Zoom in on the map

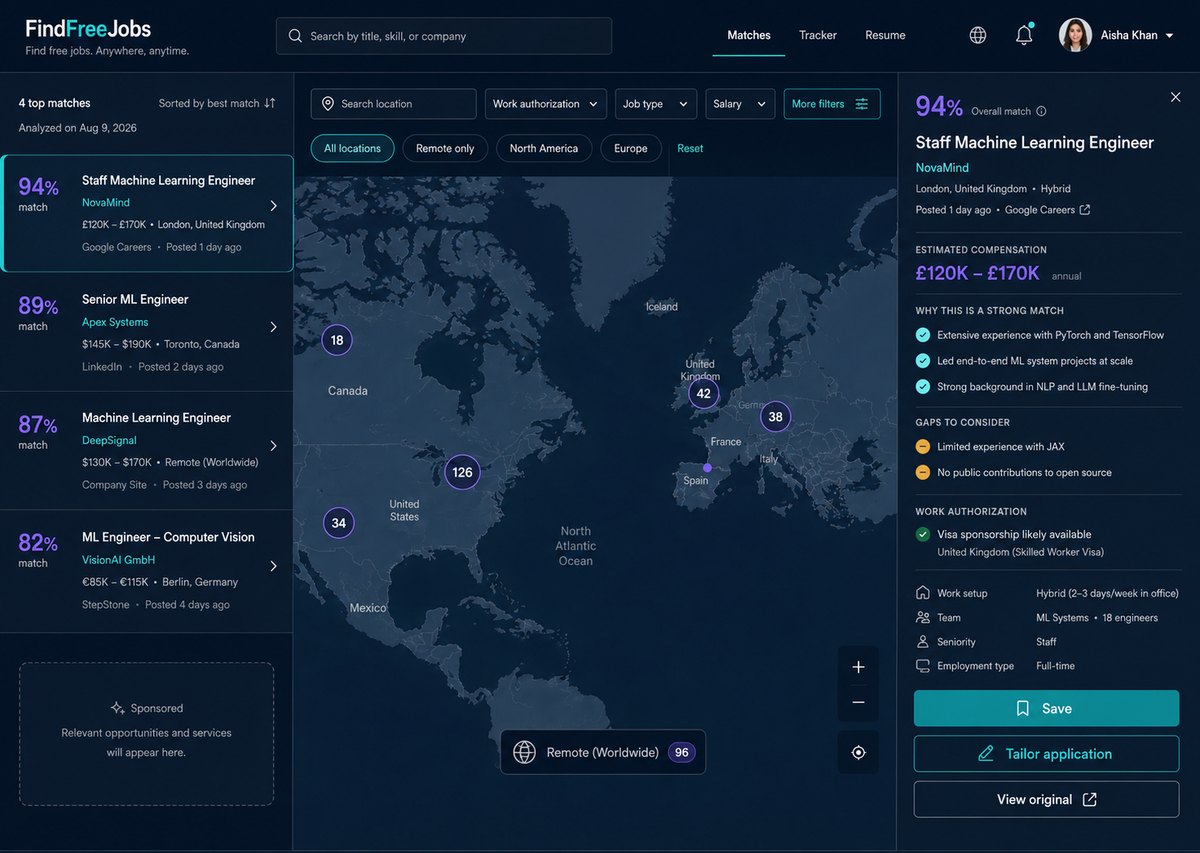pyautogui.click(x=858, y=667)
